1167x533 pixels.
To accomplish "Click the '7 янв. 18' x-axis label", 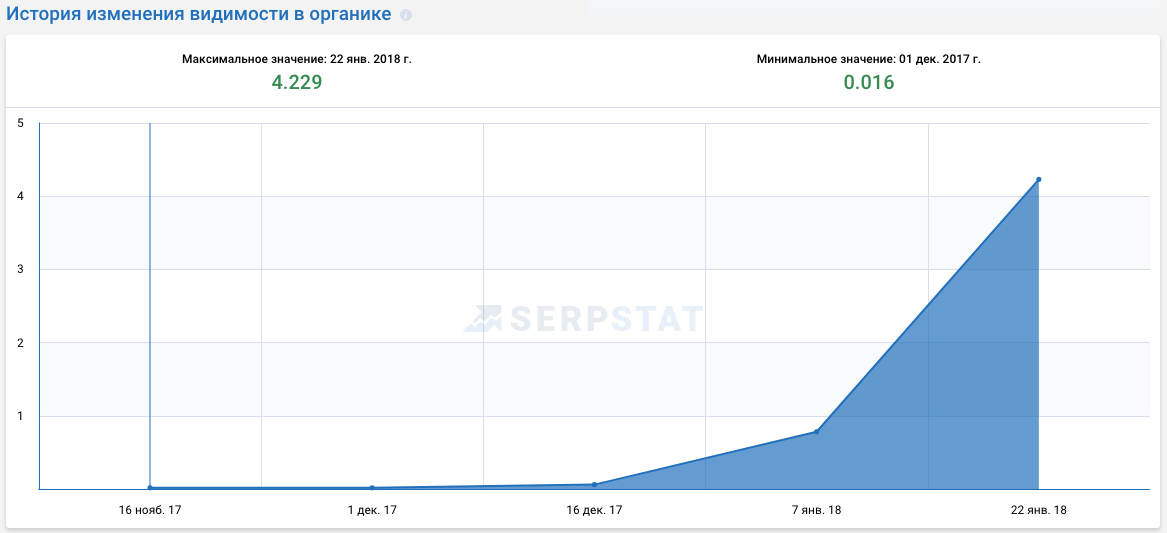I will pos(817,510).
